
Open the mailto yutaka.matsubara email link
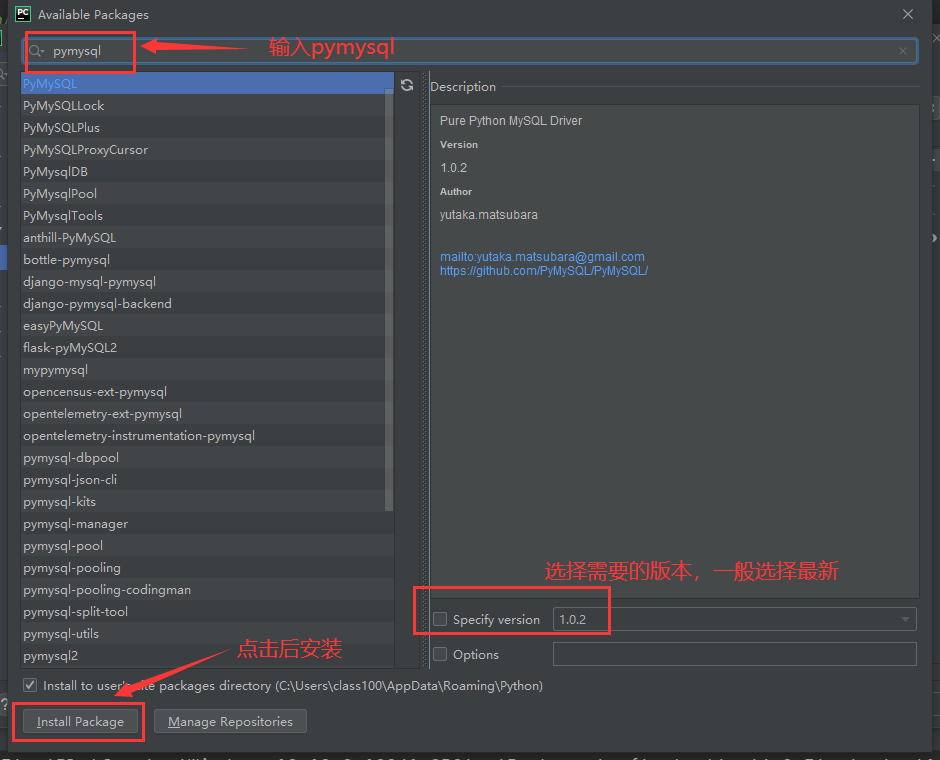tap(542, 257)
